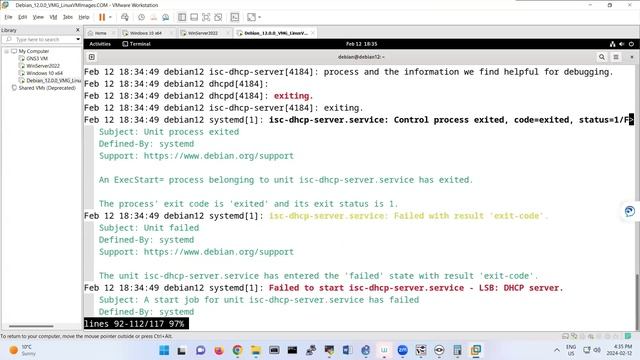Image resolution: width=640 pixels, height=360 pixels.
Task: Open Firefox from the taskbar
Action: [x=219, y=350]
